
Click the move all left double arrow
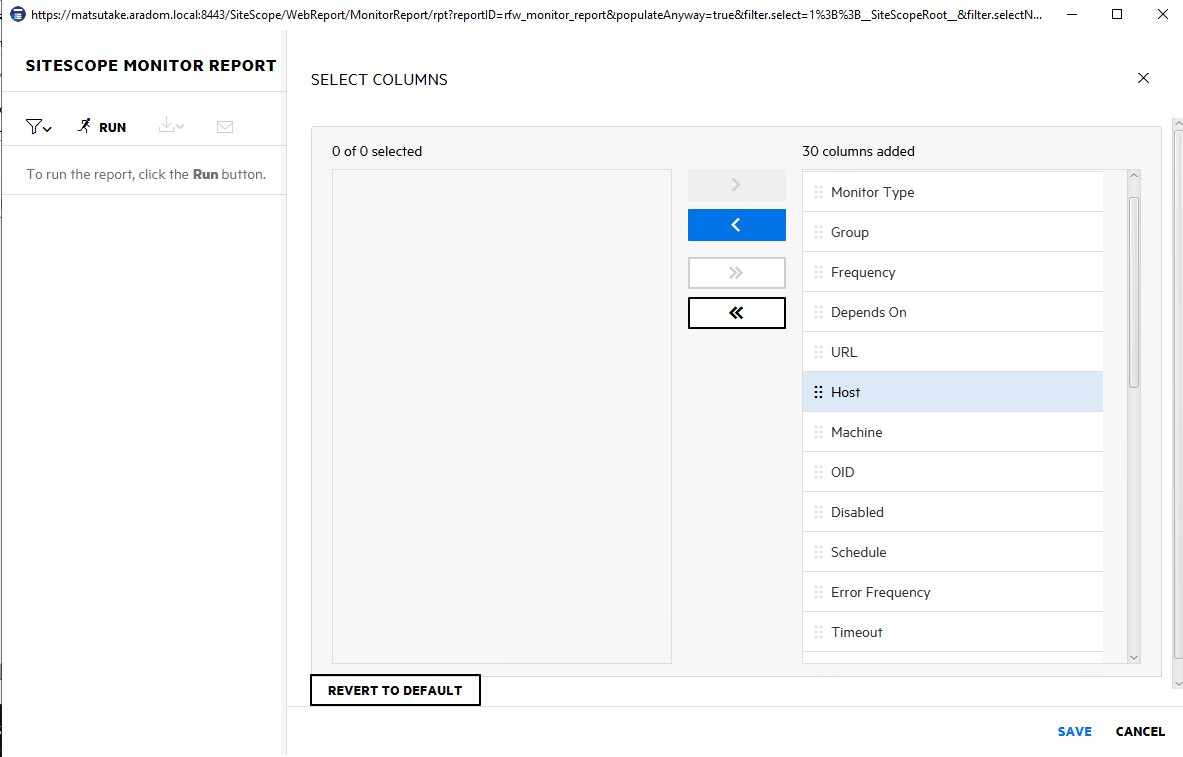[x=736, y=312]
